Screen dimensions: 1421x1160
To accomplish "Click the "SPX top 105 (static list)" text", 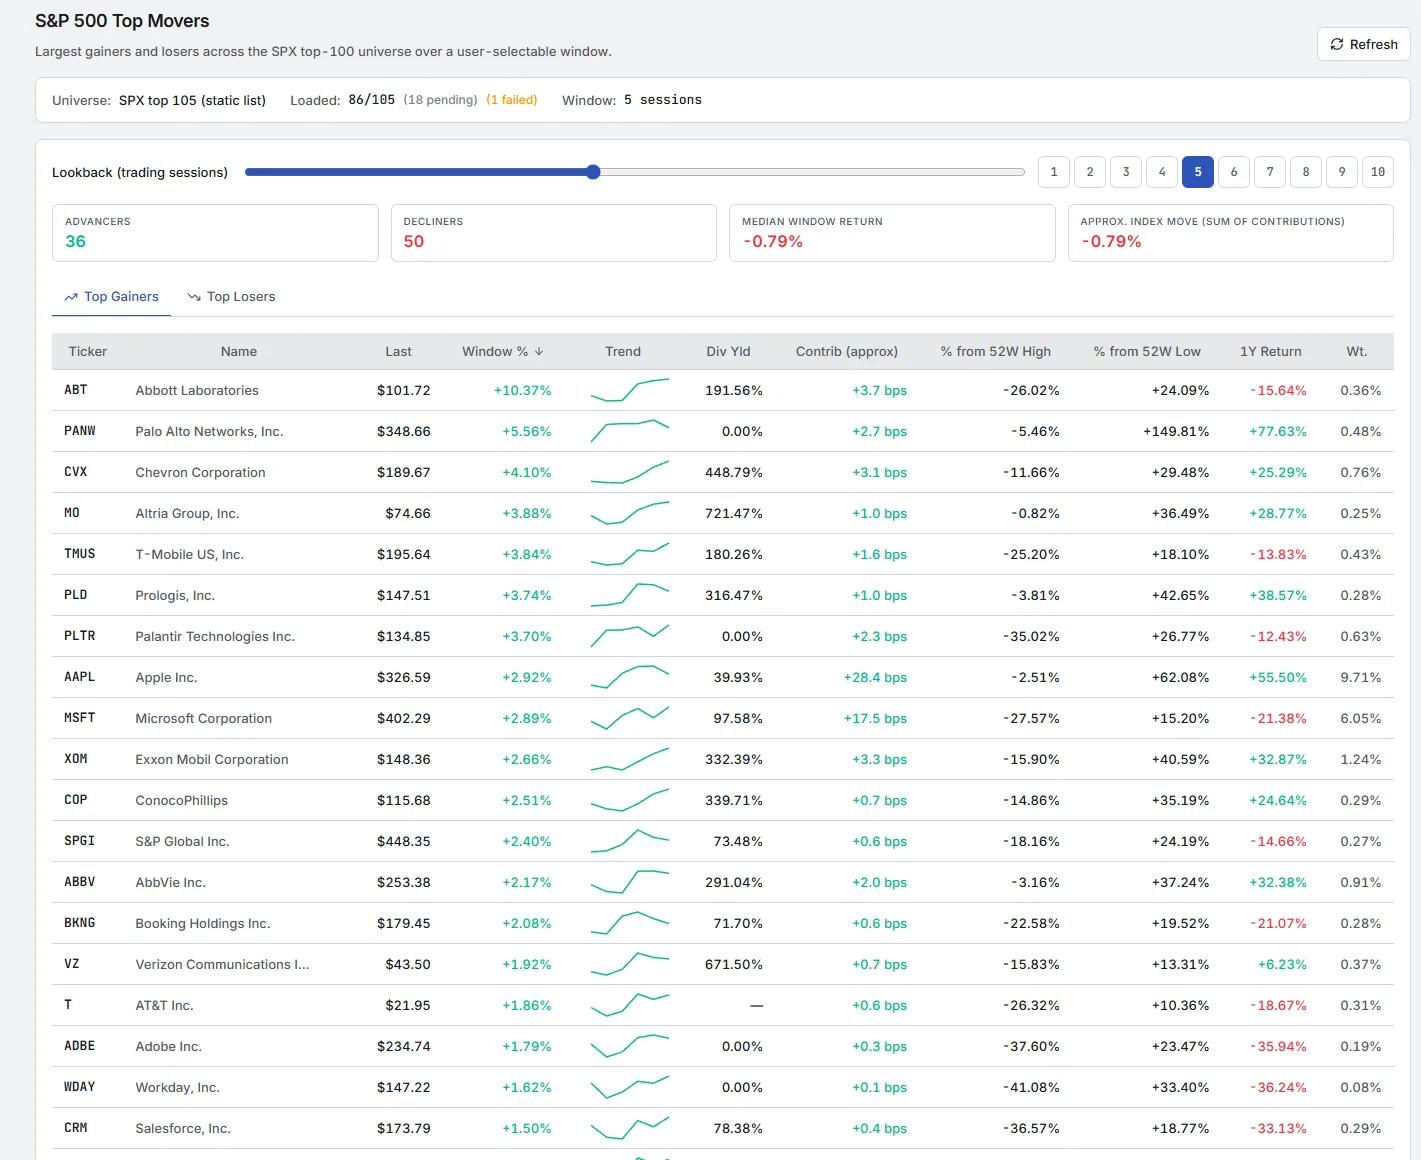I will (192, 100).
